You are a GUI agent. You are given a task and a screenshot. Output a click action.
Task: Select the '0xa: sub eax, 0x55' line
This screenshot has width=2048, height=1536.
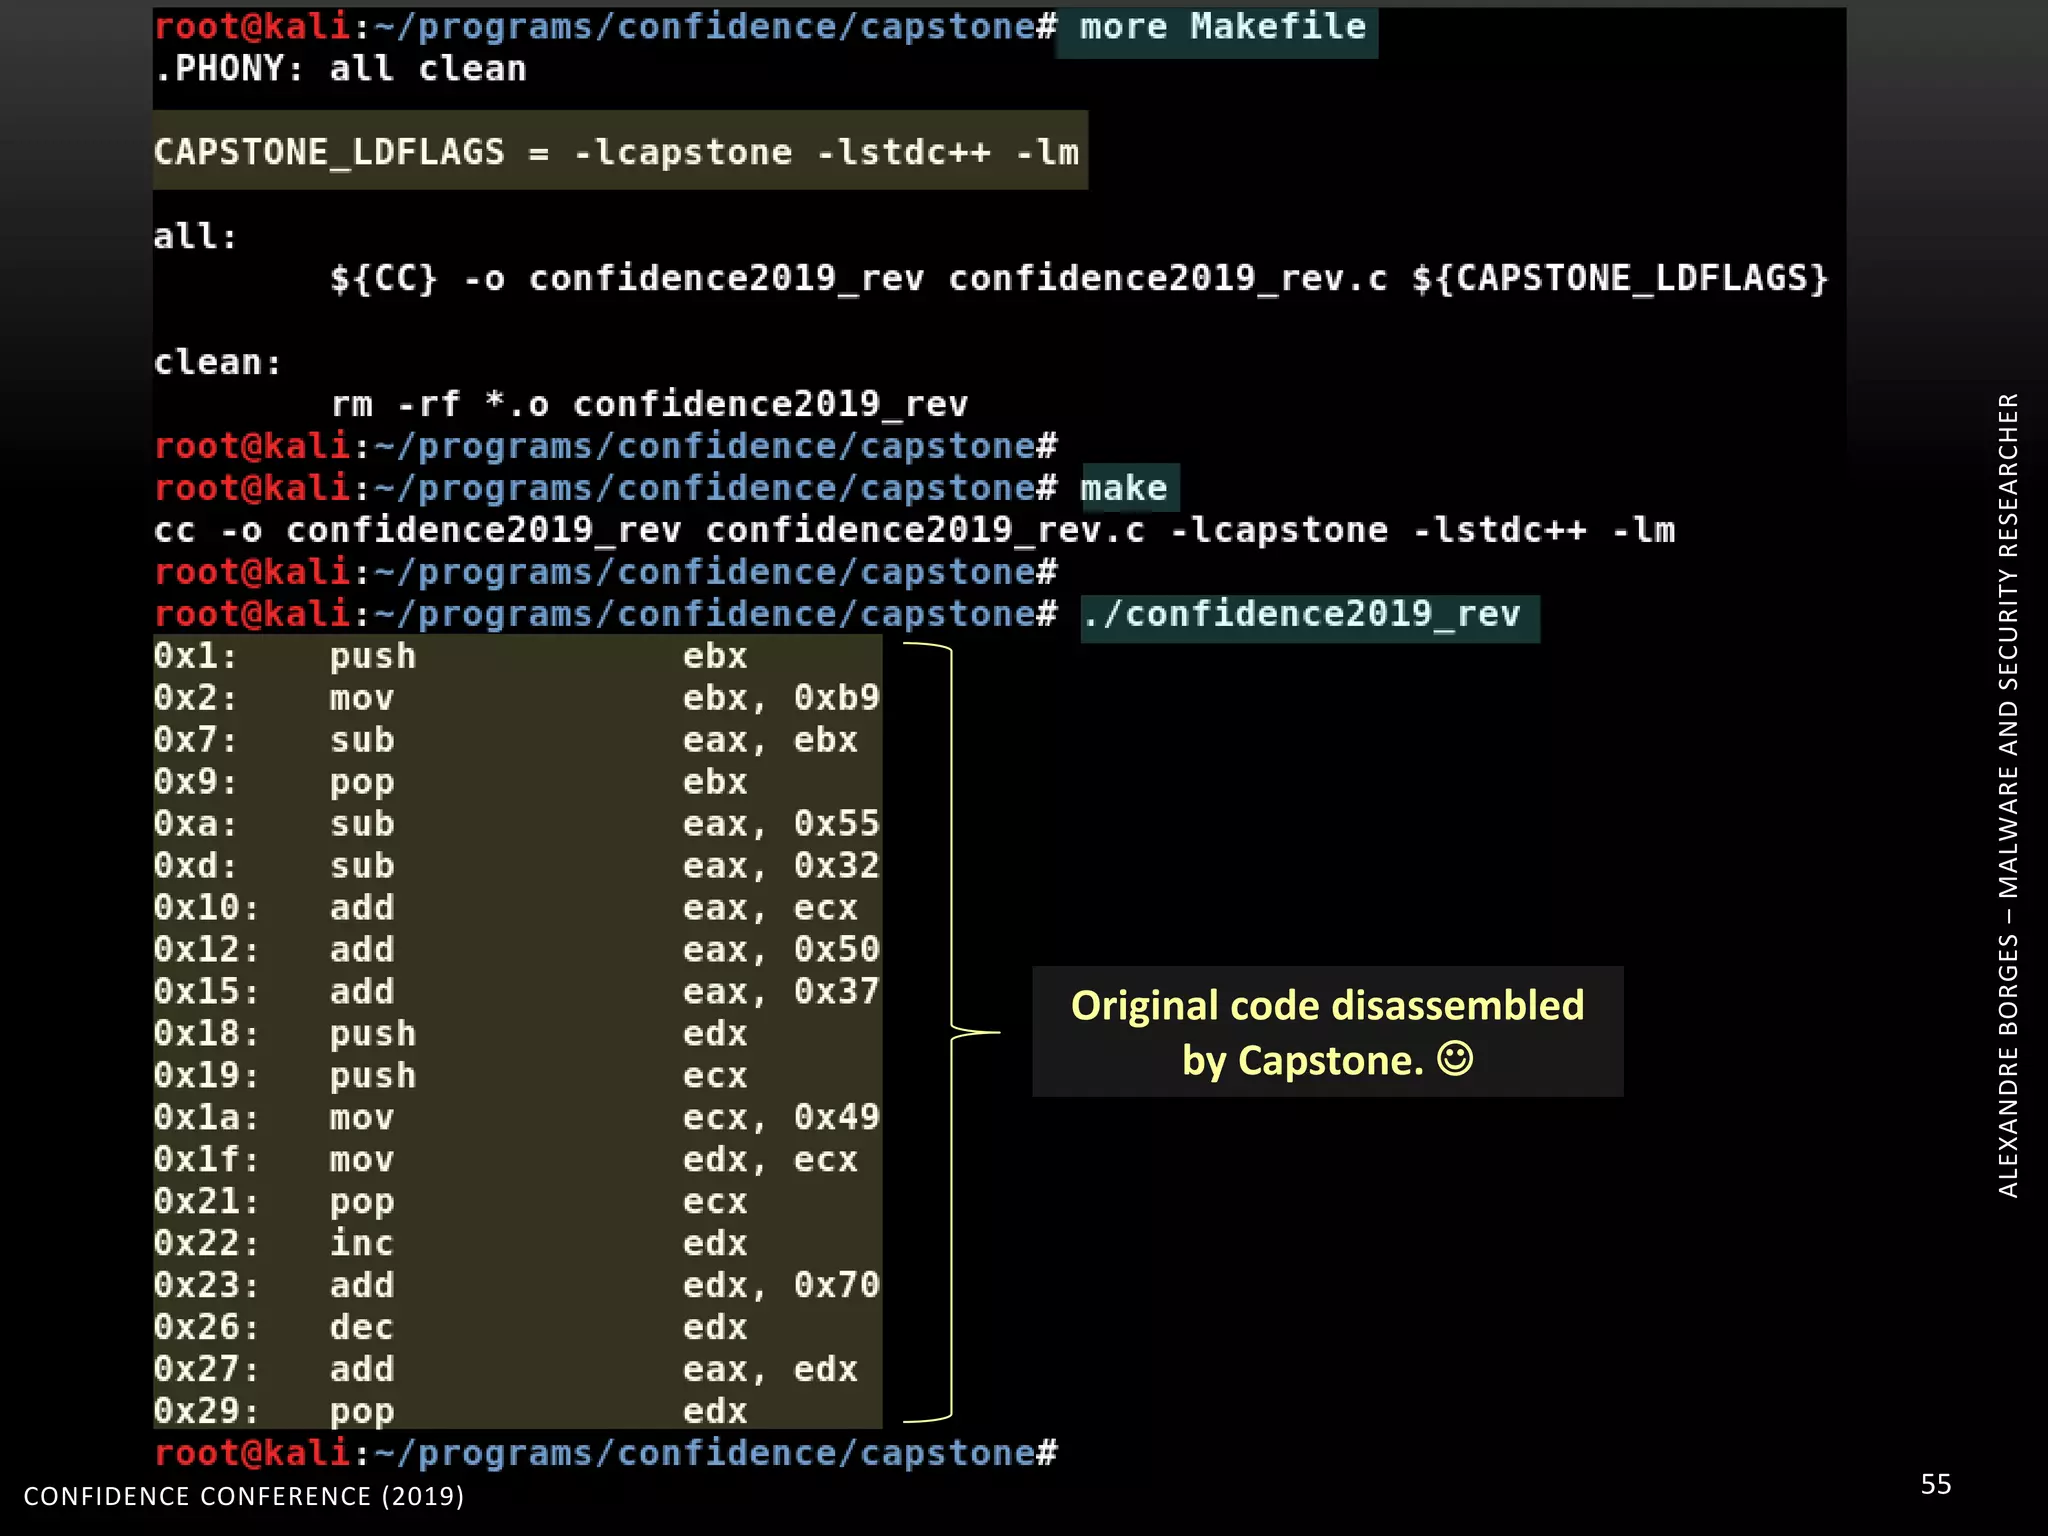click(x=517, y=824)
